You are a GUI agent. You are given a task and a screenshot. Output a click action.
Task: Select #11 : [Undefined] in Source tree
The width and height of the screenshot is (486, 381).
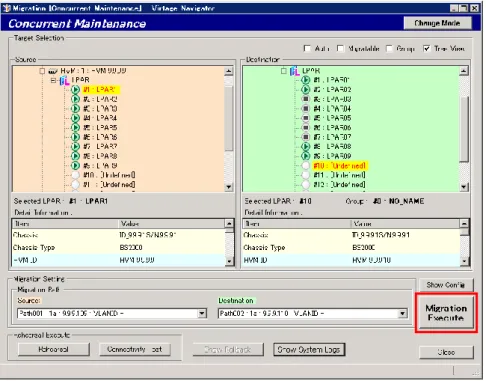(x=109, y=184)
